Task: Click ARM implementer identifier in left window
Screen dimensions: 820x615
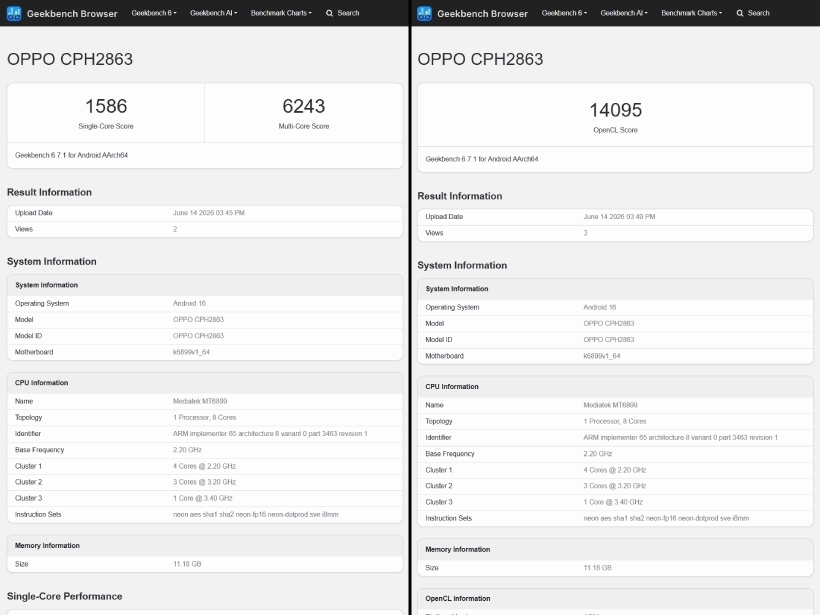Action: click(x=270, y=434)
